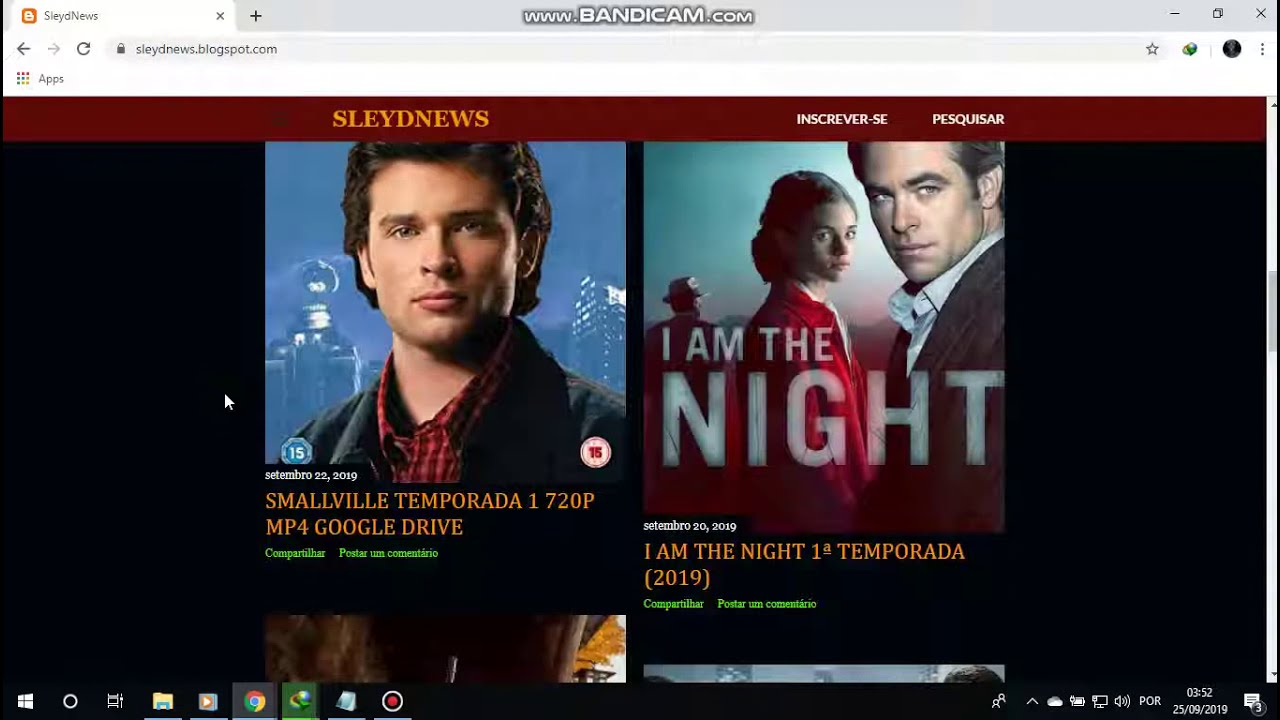
Task: Click Postar um comentário under Smallville post
Action: click(x=388, y=553)
